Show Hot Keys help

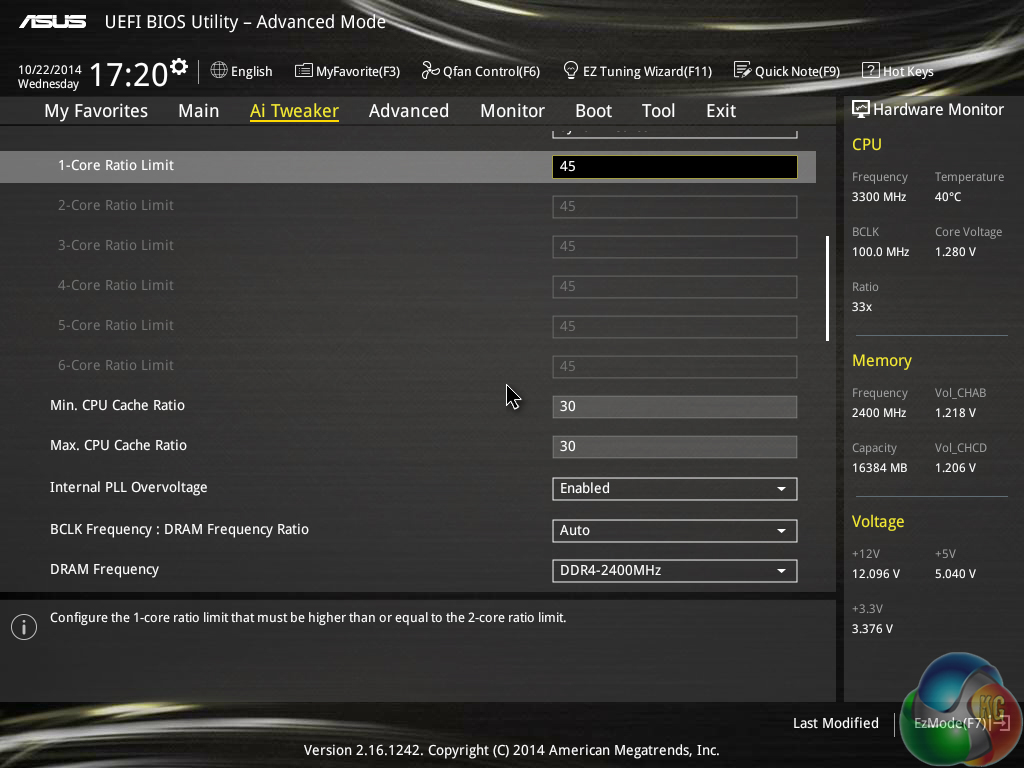pos(898,71)
